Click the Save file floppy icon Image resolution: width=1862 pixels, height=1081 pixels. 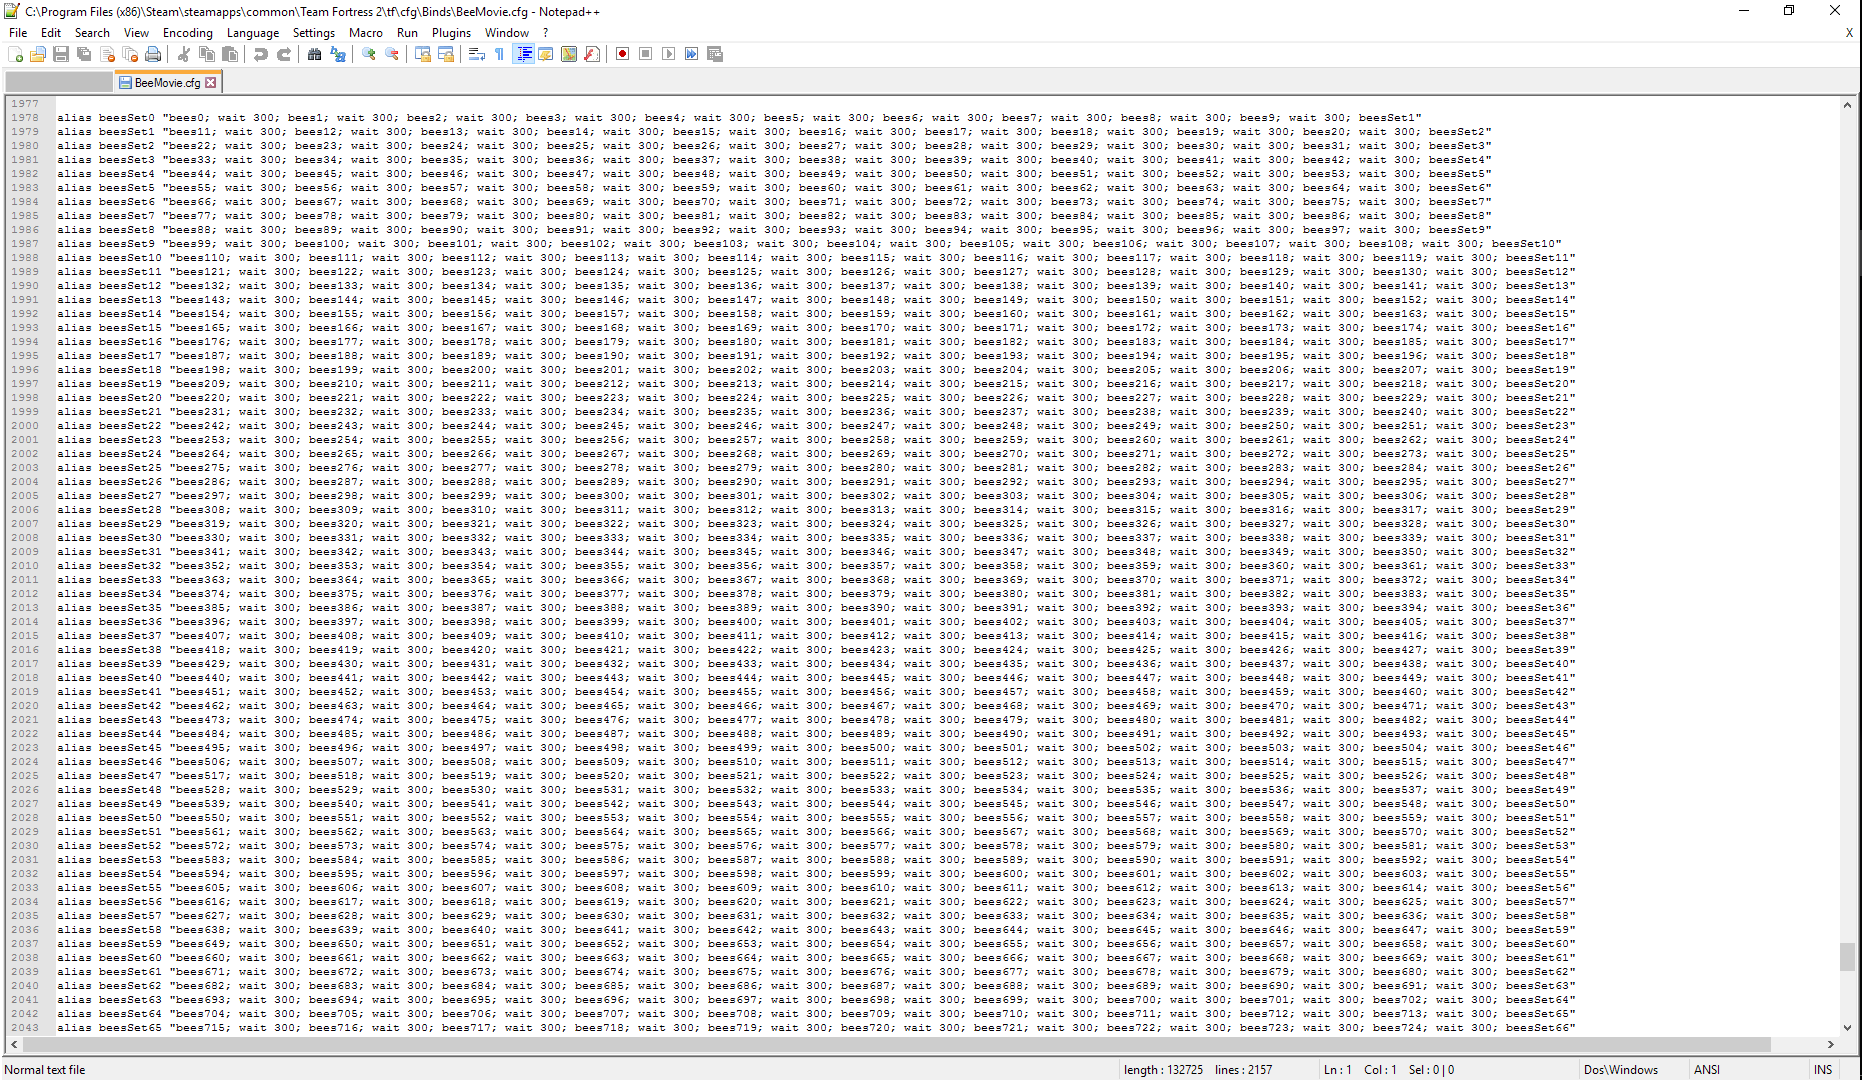tap(61, 54)
